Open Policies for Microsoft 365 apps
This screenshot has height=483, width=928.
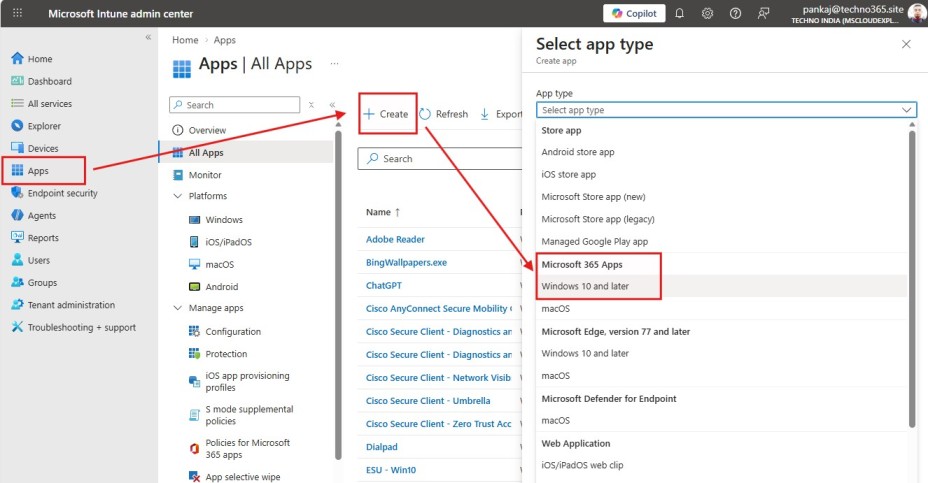coord(239,449)
